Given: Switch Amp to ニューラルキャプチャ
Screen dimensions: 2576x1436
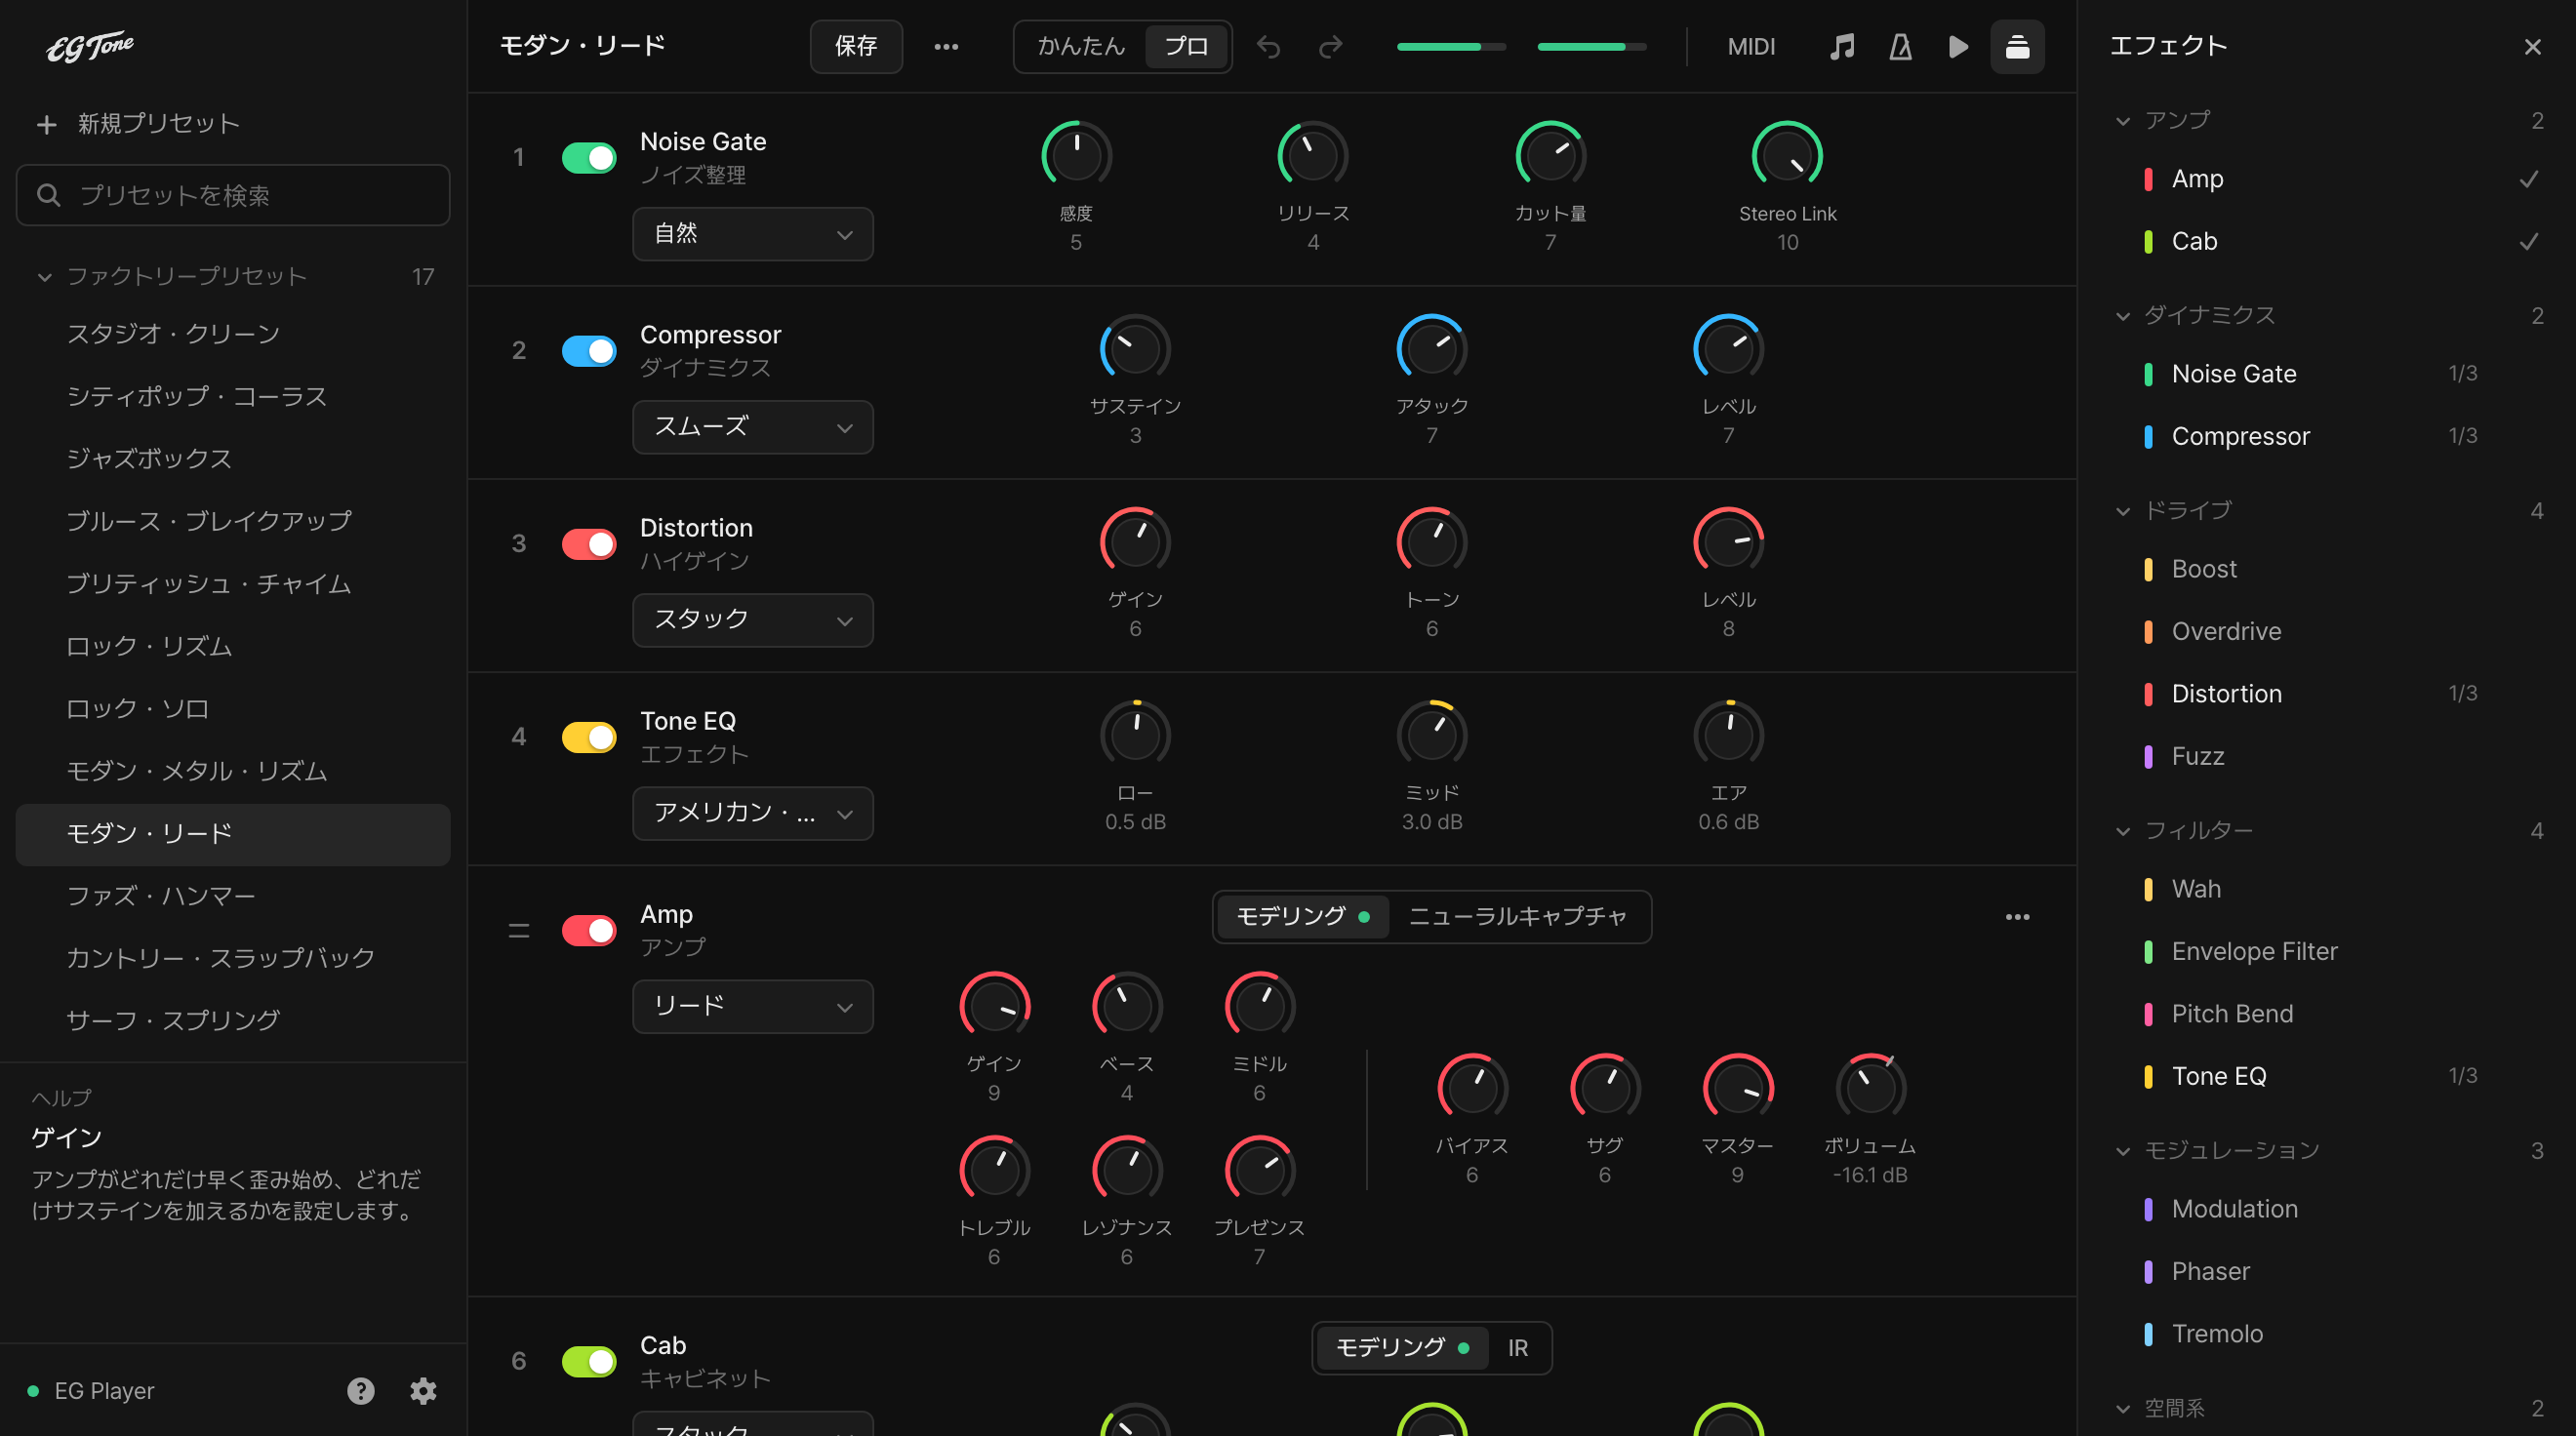Looking at the screenshot, I should (1517, 916).
